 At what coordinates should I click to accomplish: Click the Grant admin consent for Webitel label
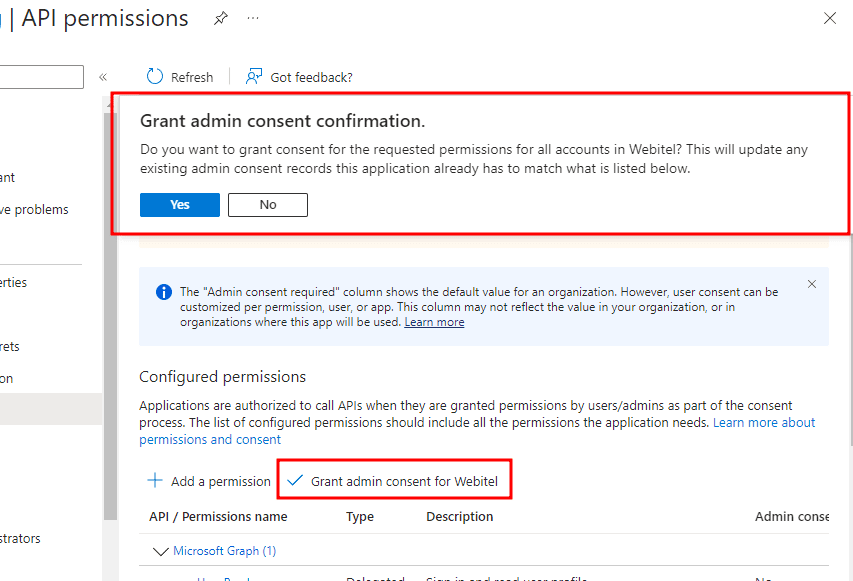coord(404,481)
